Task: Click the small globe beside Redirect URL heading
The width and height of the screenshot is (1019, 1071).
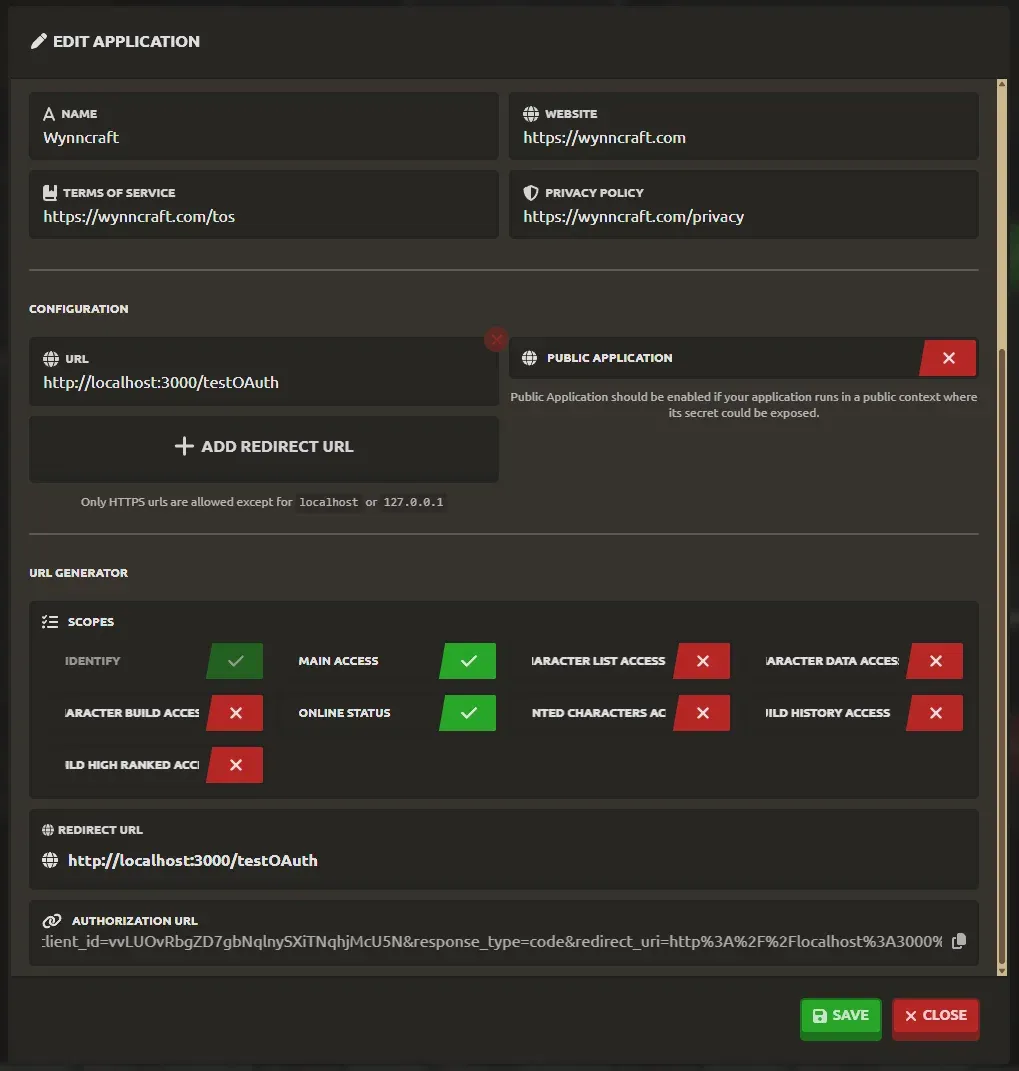Action: [48, 830]
